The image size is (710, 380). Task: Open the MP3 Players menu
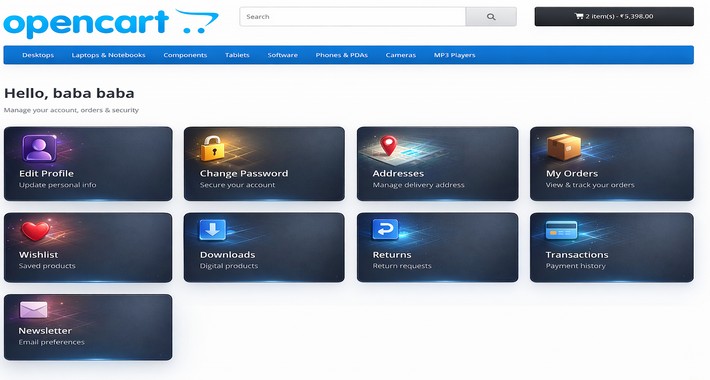(455, 55)
